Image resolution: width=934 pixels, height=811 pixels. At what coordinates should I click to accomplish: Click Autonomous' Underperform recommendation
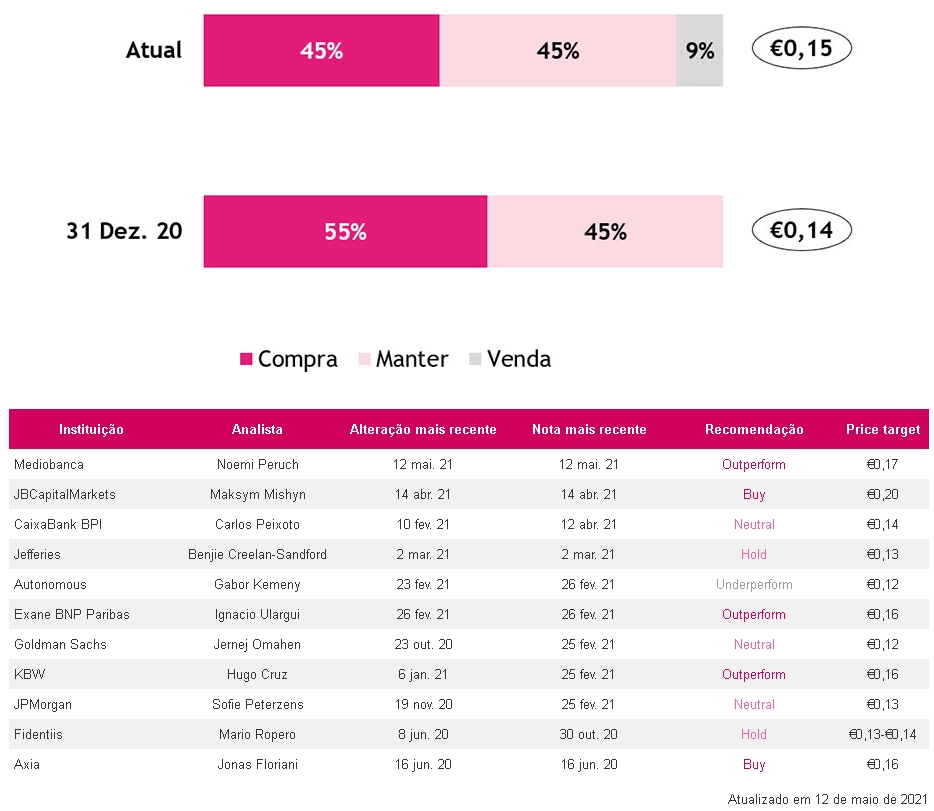[754, 584]
